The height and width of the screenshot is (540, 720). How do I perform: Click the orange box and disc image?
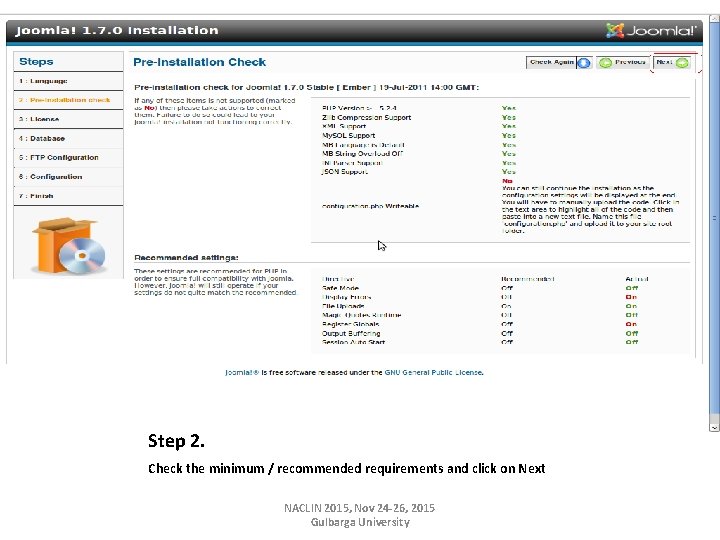(69, 246)
